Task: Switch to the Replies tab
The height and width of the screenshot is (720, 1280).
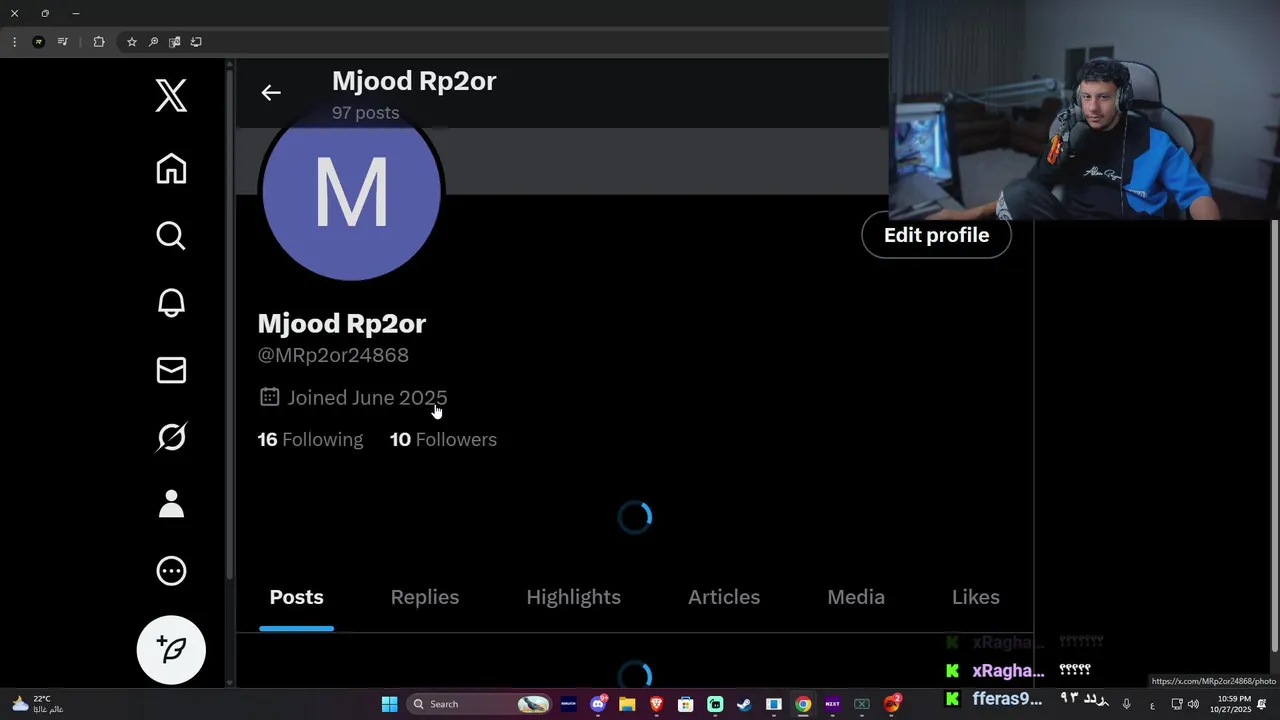Action: pyautogui.click(x=425, y=597)
